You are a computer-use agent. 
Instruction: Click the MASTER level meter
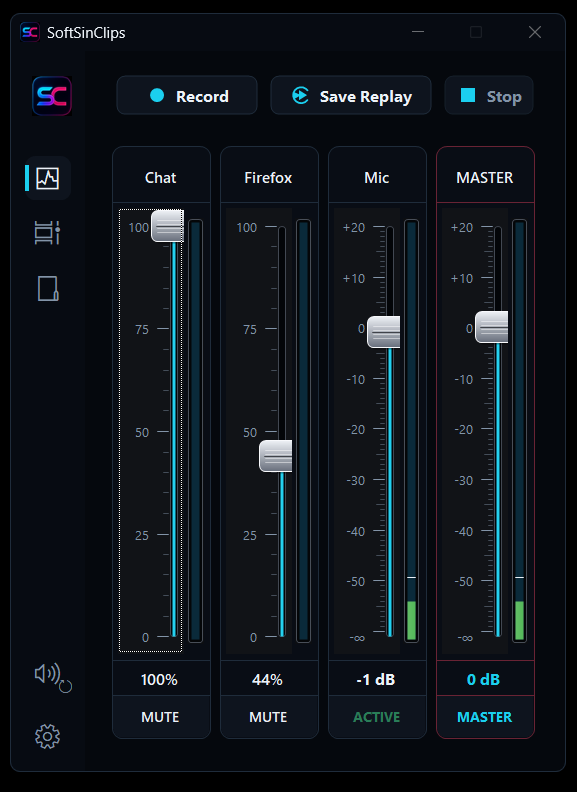[519, 431]
